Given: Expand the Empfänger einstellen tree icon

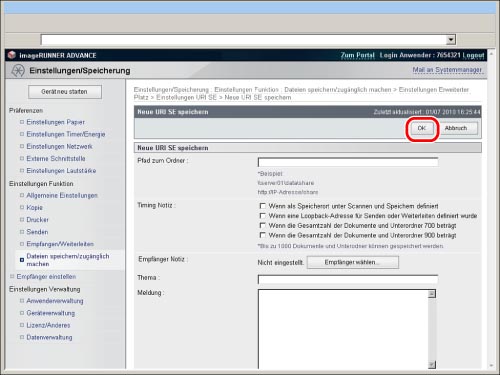Looking at the screenshot, I should coord(12,276).
